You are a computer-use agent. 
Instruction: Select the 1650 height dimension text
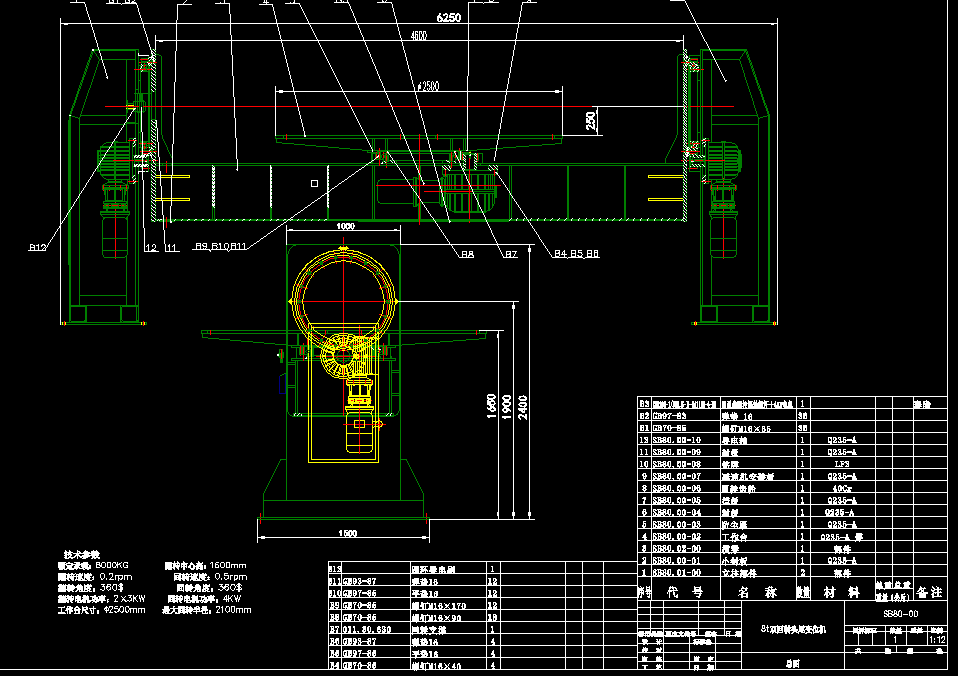tap(492, 405)
